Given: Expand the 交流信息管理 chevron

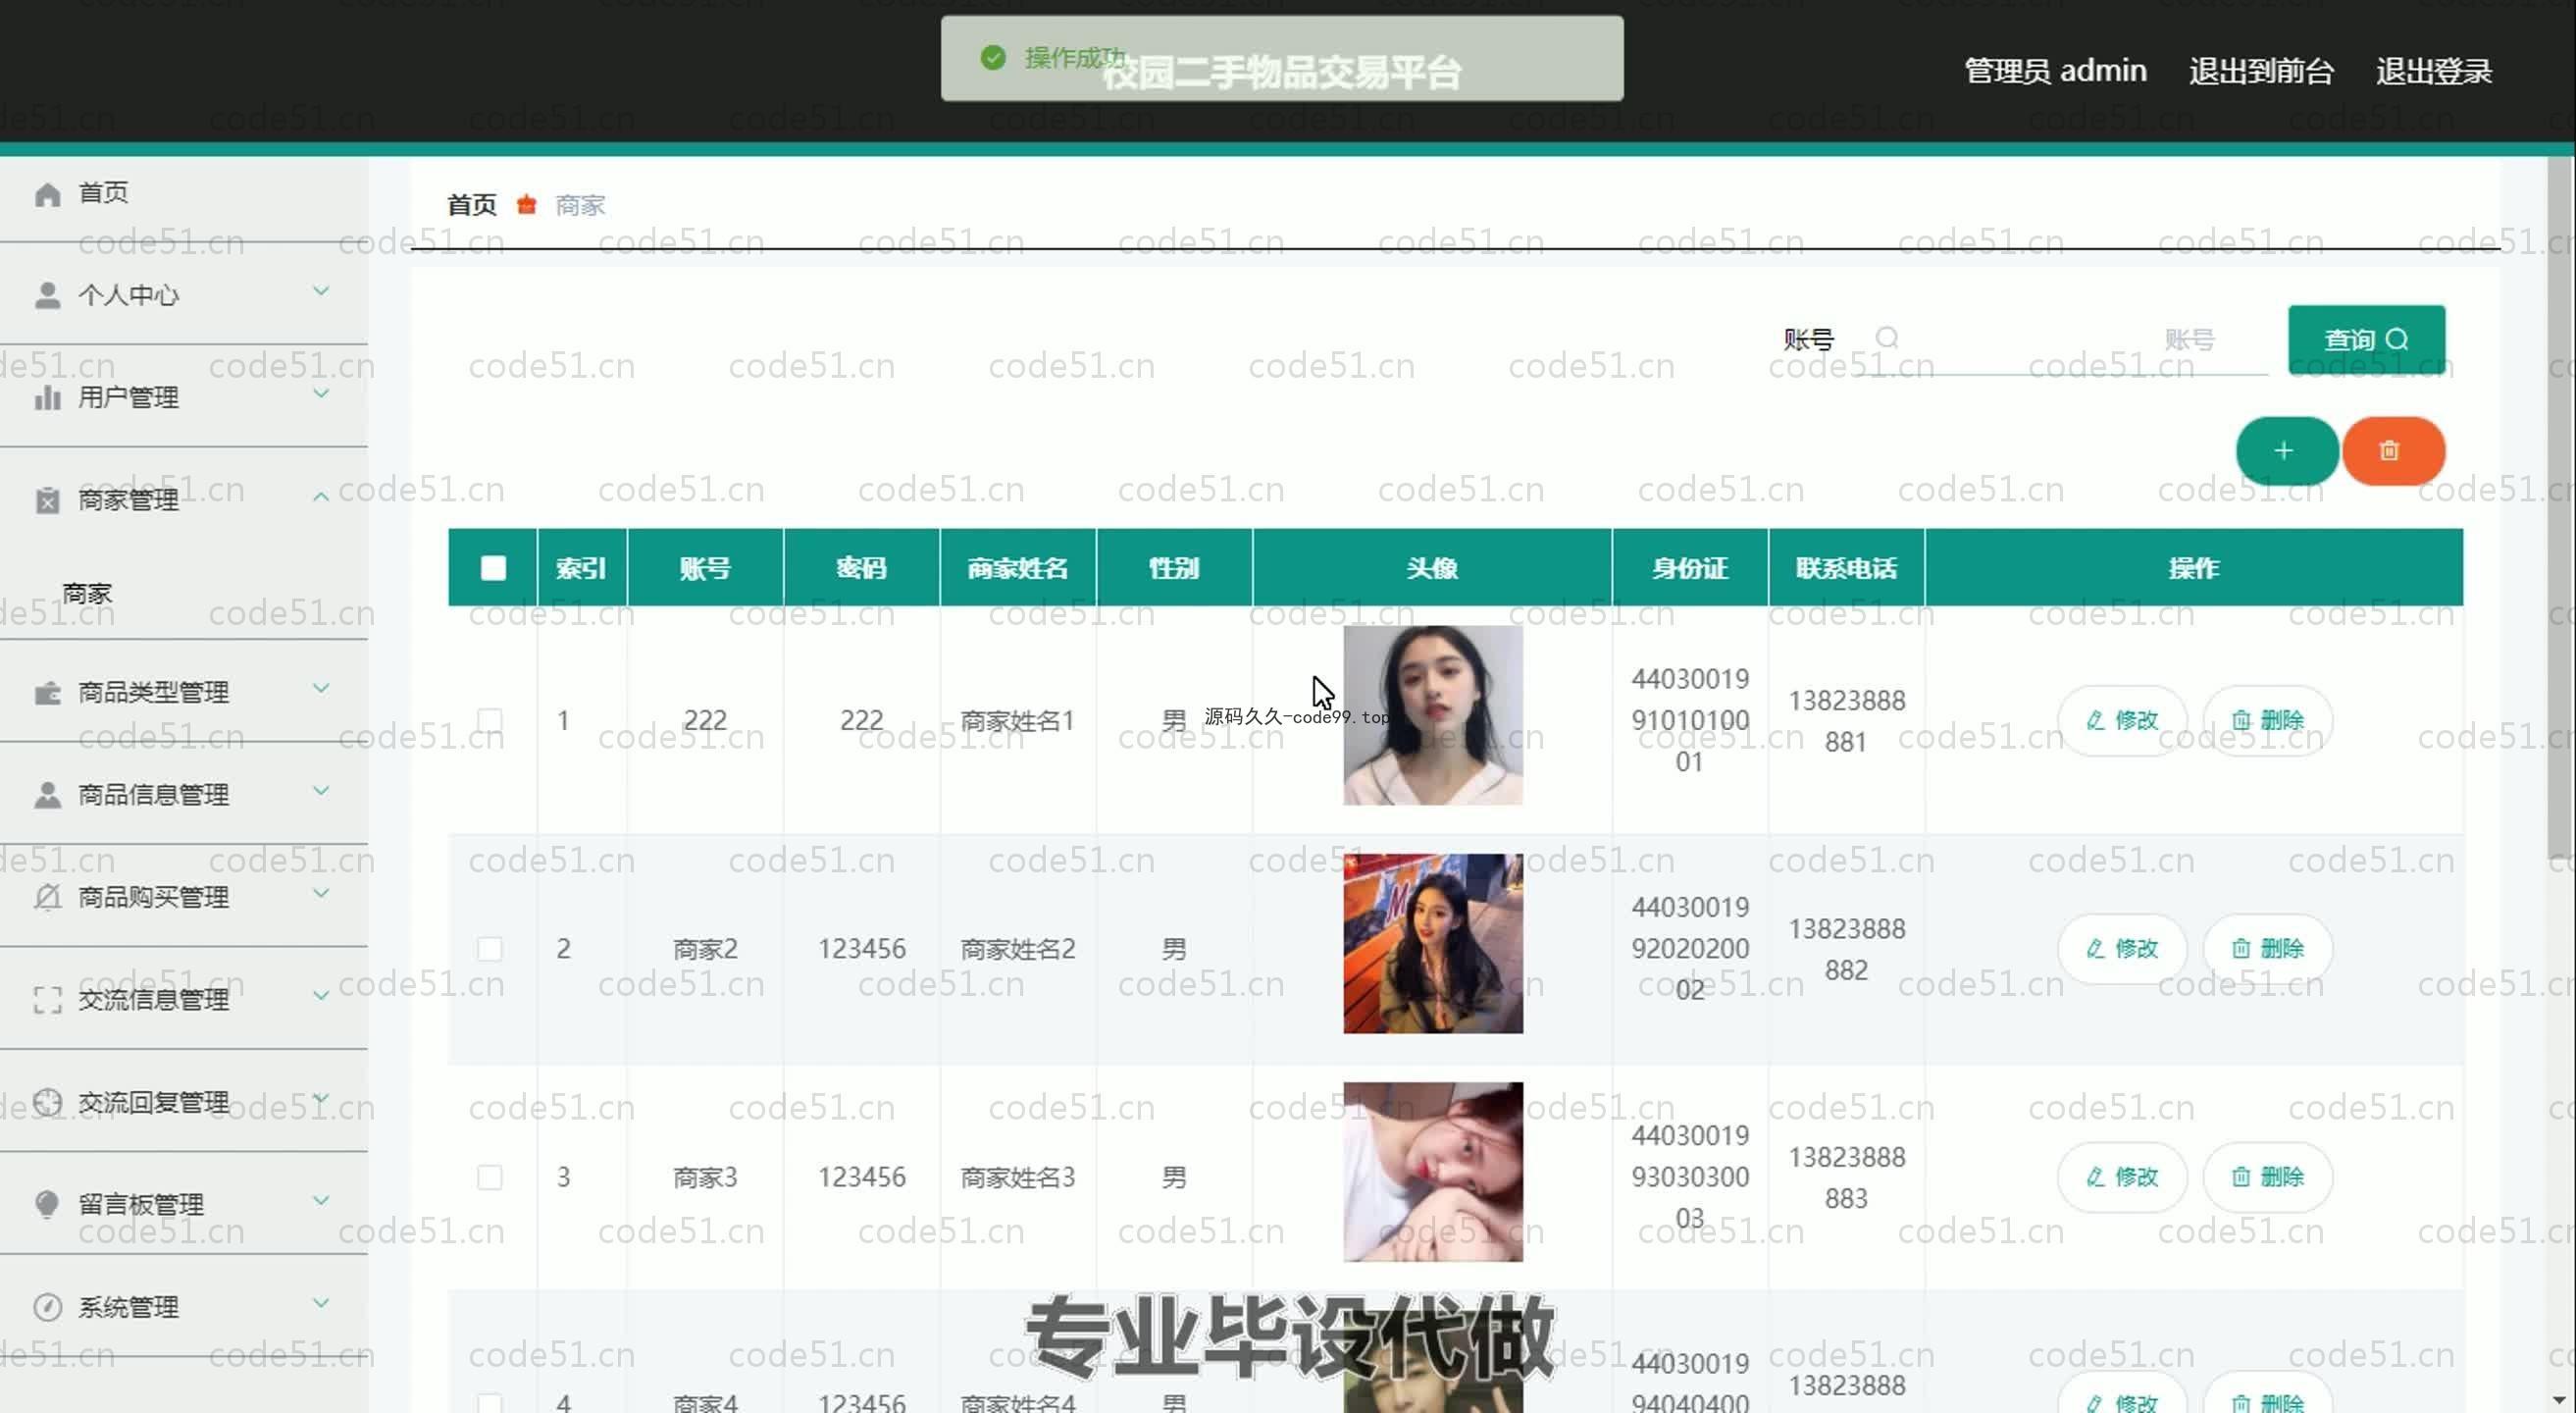Looking at the screenshot, I should (x=321, y=996).
